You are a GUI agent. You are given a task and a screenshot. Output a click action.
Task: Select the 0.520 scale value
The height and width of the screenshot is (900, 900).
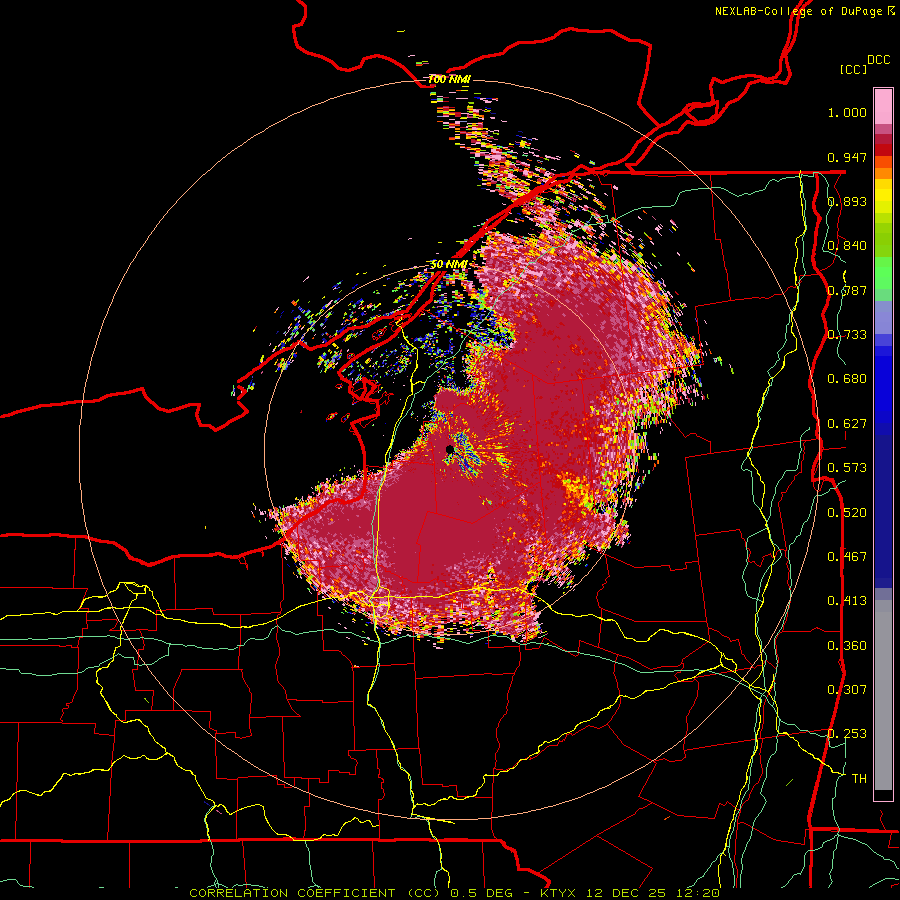tap(847, 513)
